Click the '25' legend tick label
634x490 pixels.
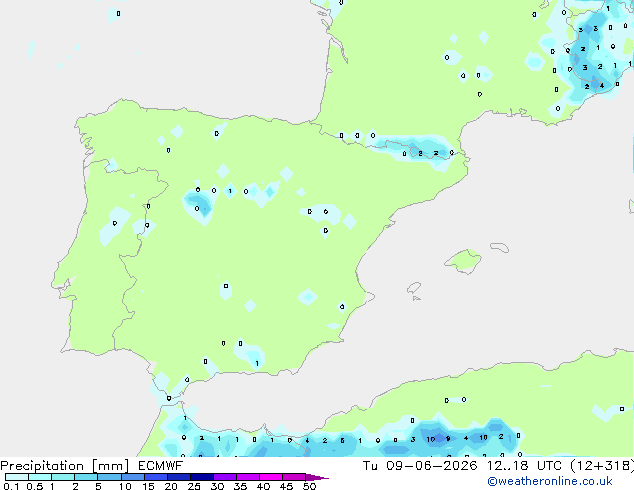[194, 486]
